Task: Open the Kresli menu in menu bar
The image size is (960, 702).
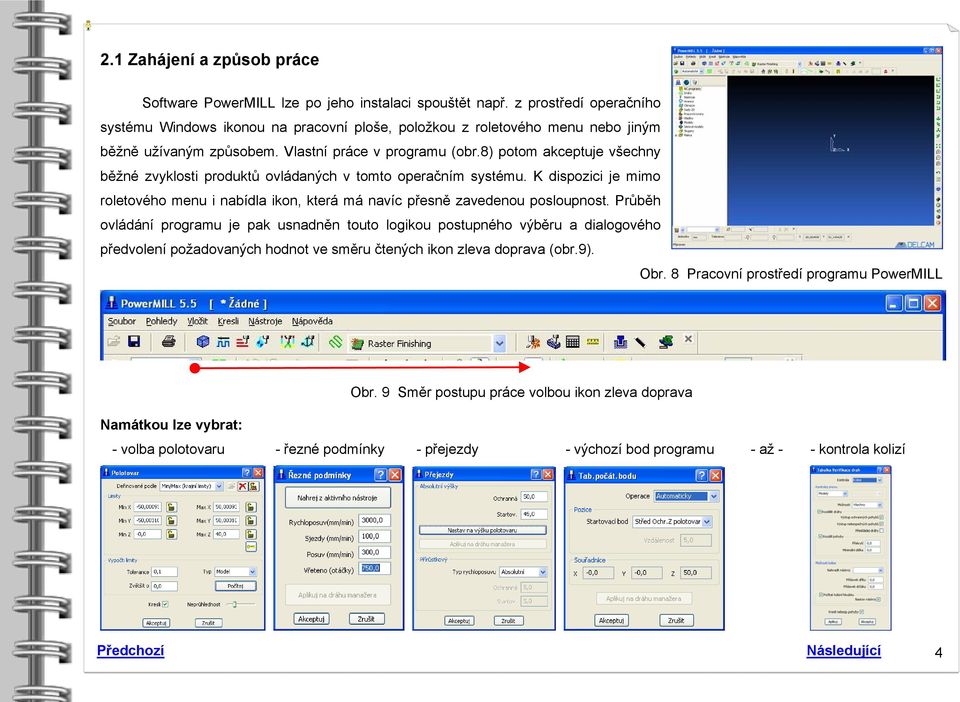Action: (228, 321)
